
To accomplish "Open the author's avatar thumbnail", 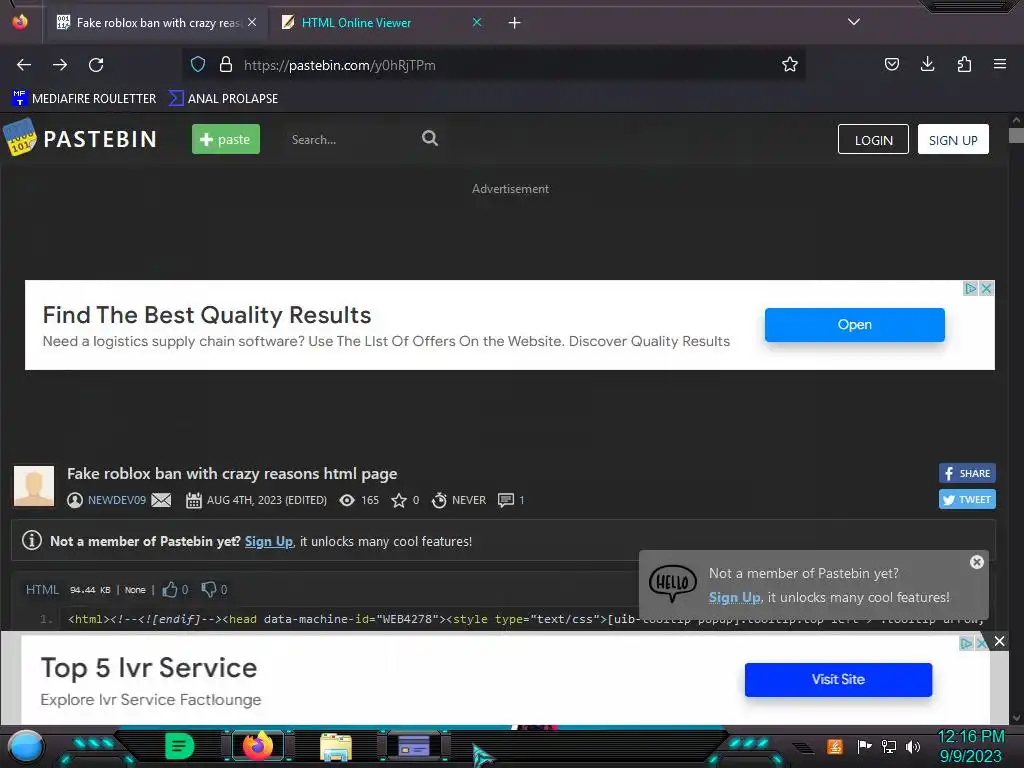I will (34, 486).
